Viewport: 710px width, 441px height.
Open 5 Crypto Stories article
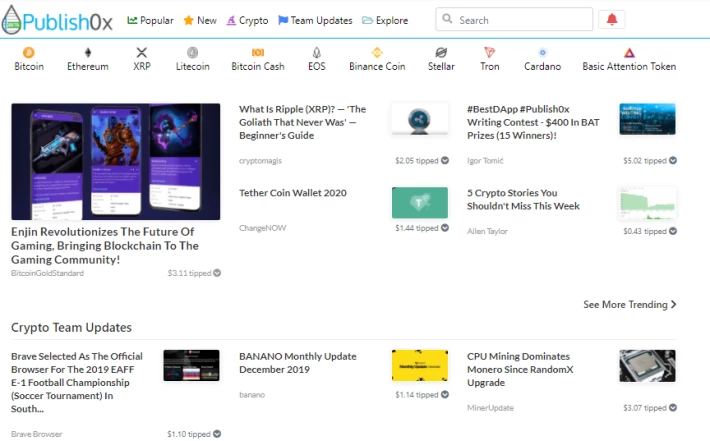pos(523,199)
